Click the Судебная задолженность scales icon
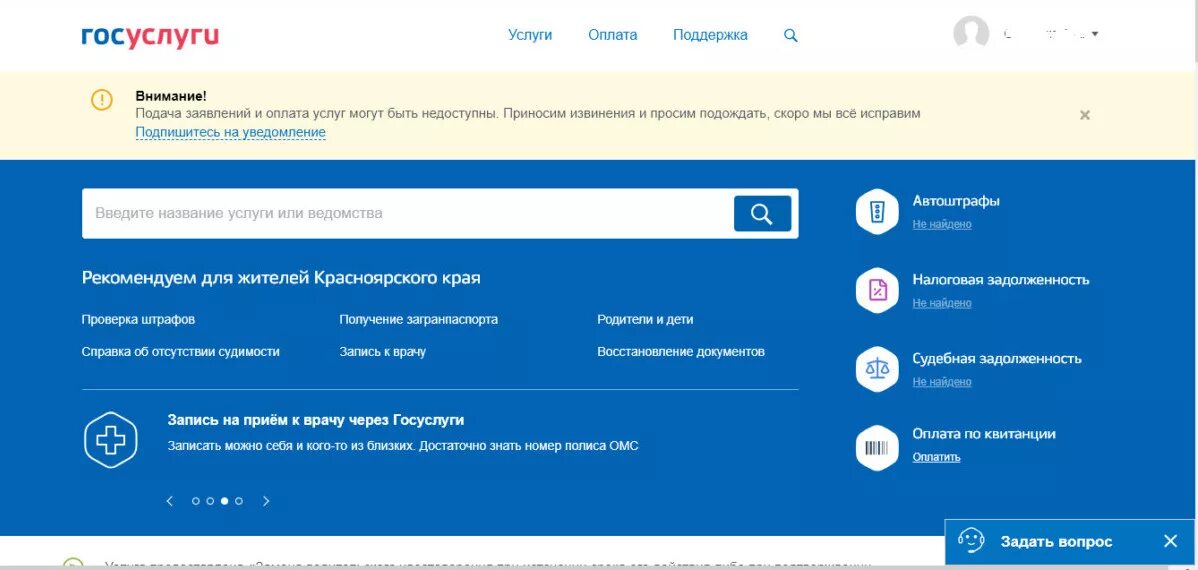Image resolution: width=1198 pixels, height=570 pixels. (x=877, y=369)
